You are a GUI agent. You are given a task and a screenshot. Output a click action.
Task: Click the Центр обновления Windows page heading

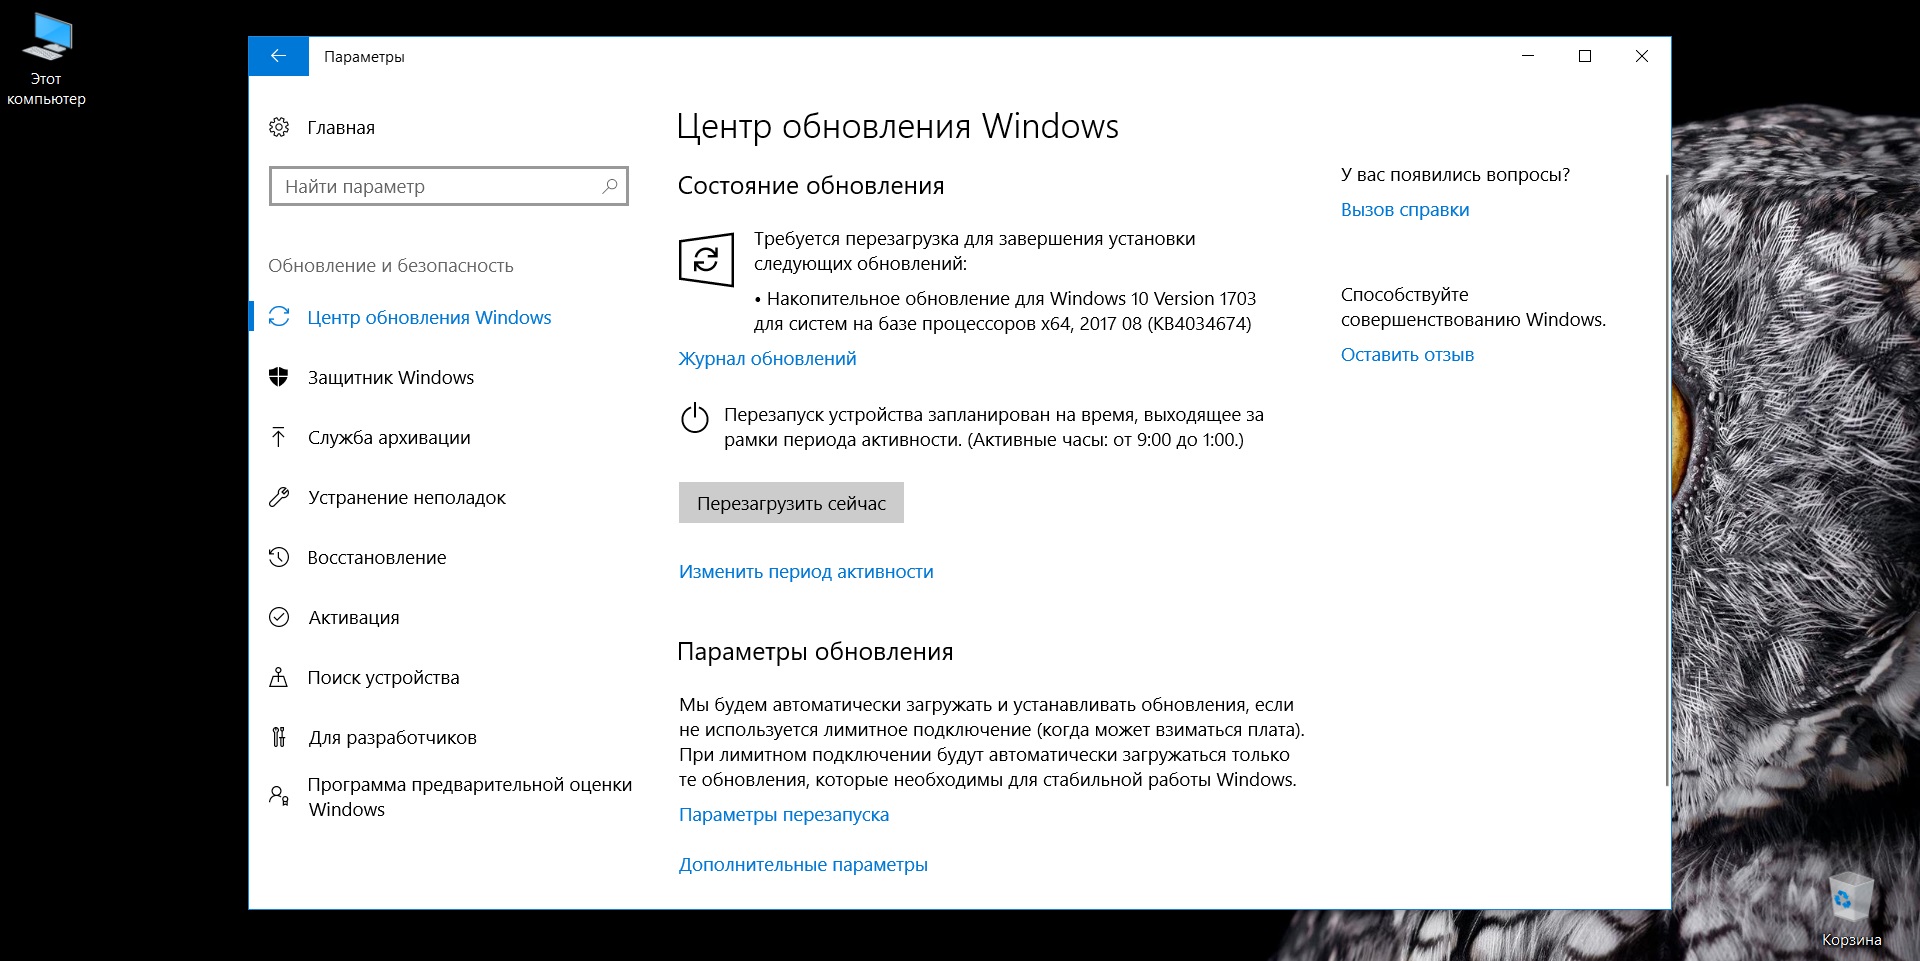pos(898,127)
